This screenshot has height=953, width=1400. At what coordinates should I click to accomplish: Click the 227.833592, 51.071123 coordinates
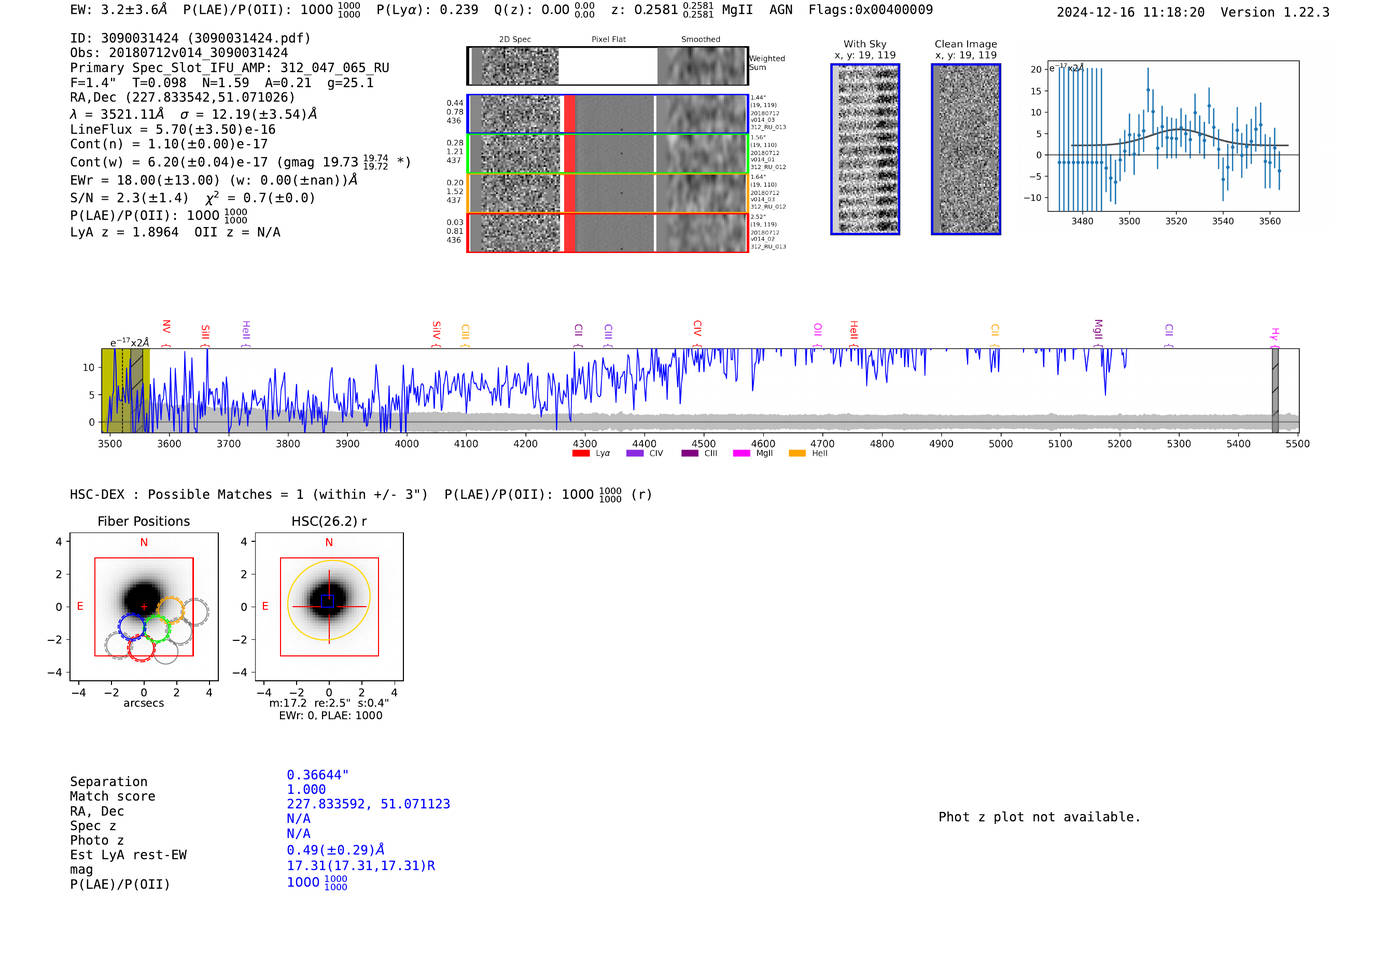click(x=368, y=804)
